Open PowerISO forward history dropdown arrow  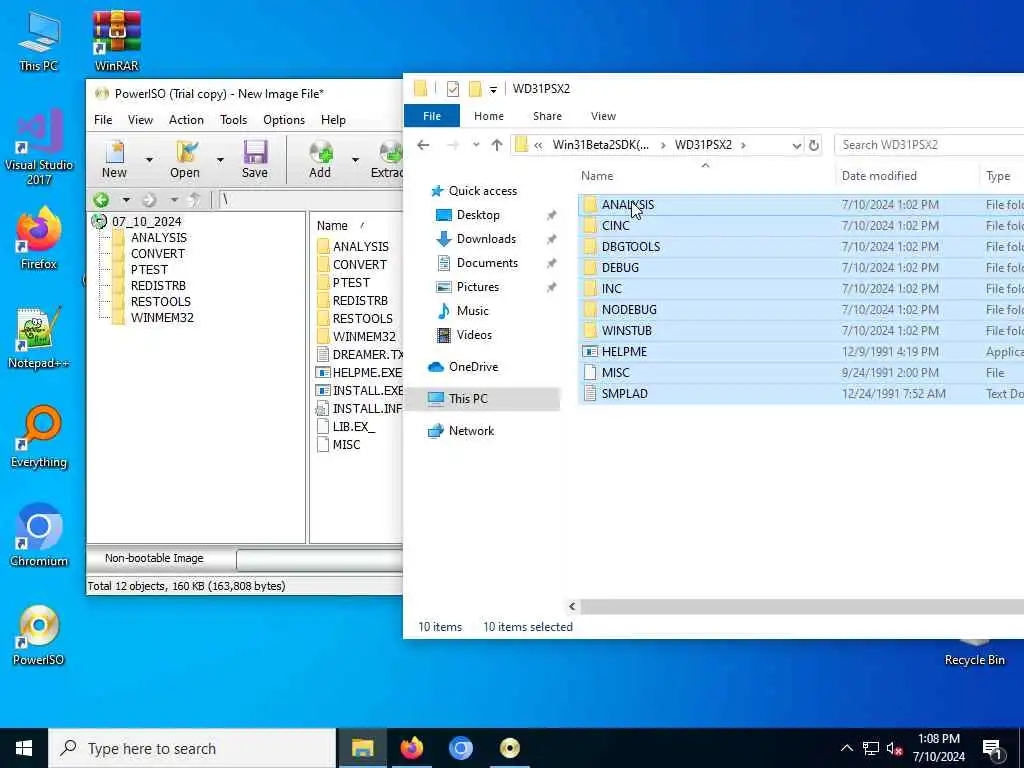174,200
